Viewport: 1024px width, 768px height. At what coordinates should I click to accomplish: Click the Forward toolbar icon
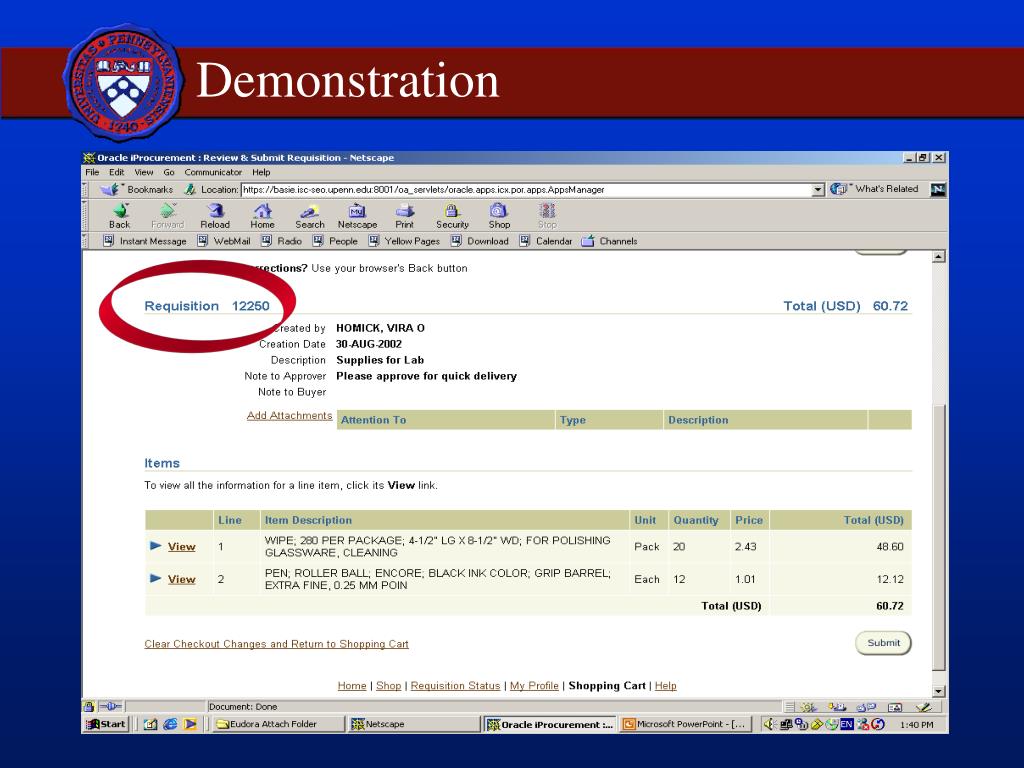pyautogui.click(x=167, y=216)
